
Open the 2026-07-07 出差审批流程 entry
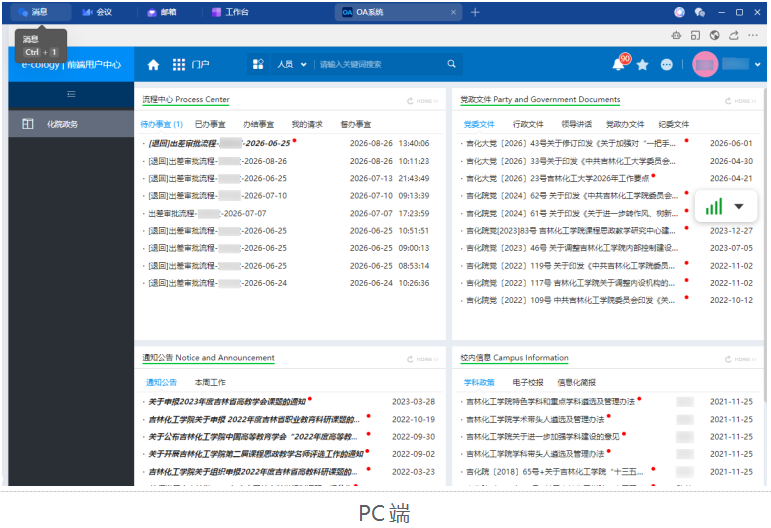207,213
